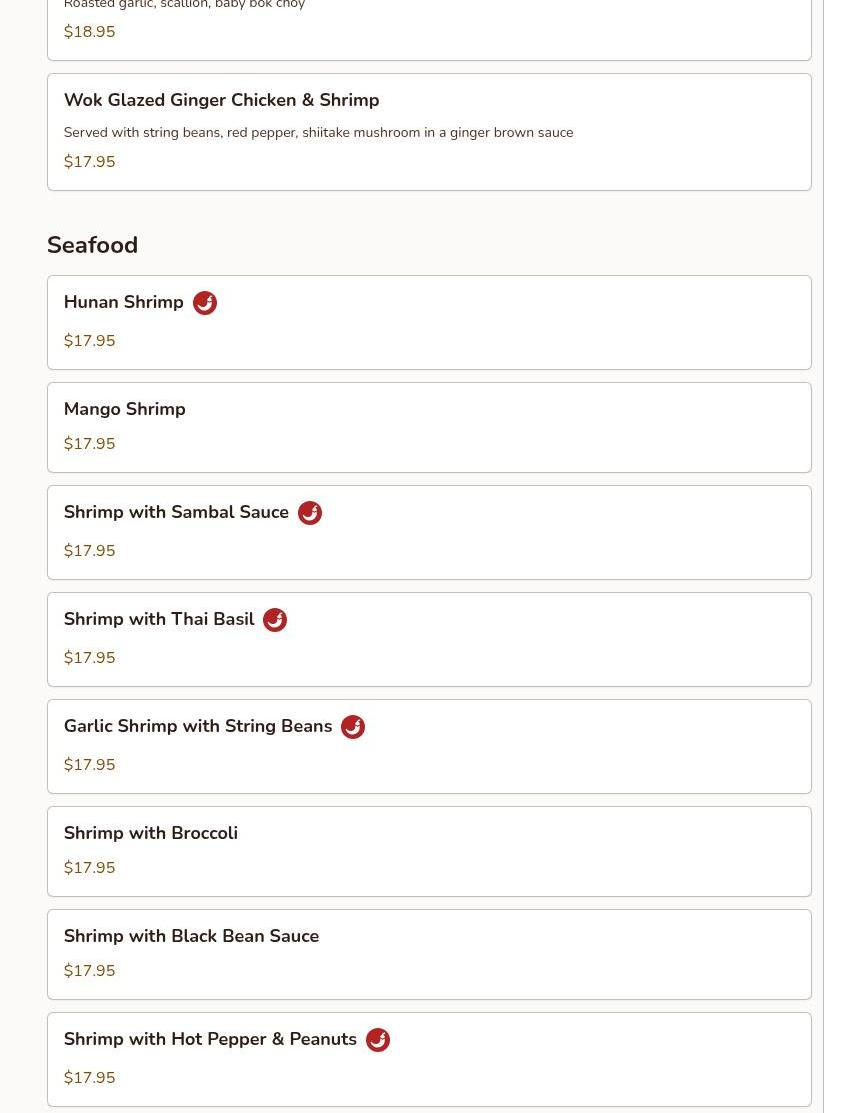This screenshot has width=844, height=1113.
Task: Click the Wok Glazed Ginger Chicken description text
Action: (318, 132)
